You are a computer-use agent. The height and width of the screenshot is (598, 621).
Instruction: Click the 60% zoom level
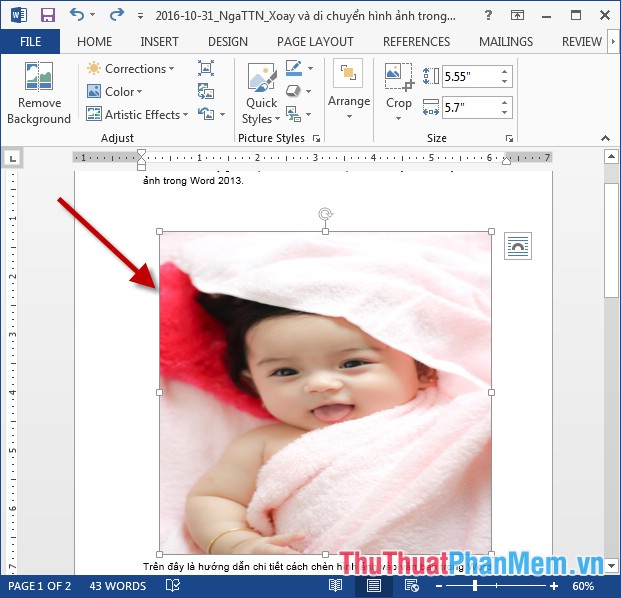coord(583,586)
